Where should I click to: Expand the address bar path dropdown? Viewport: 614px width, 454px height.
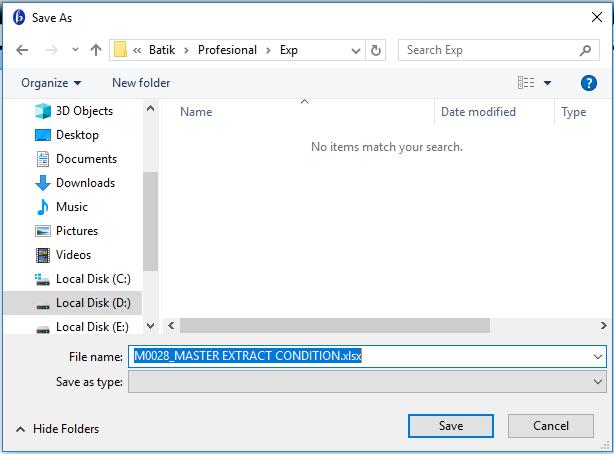(x=354, y=50)
